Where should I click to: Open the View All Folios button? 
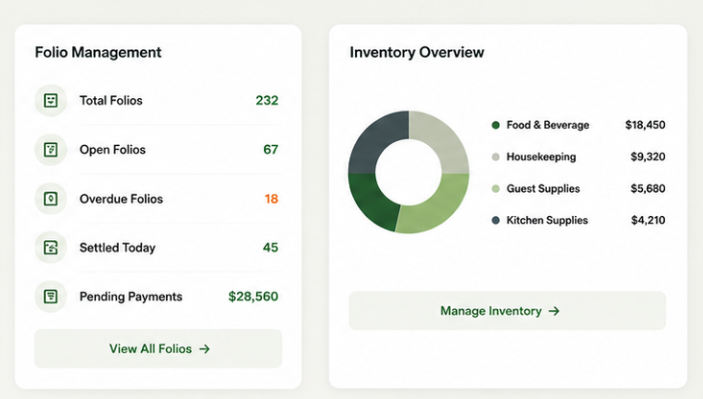[x=158, y=349]
